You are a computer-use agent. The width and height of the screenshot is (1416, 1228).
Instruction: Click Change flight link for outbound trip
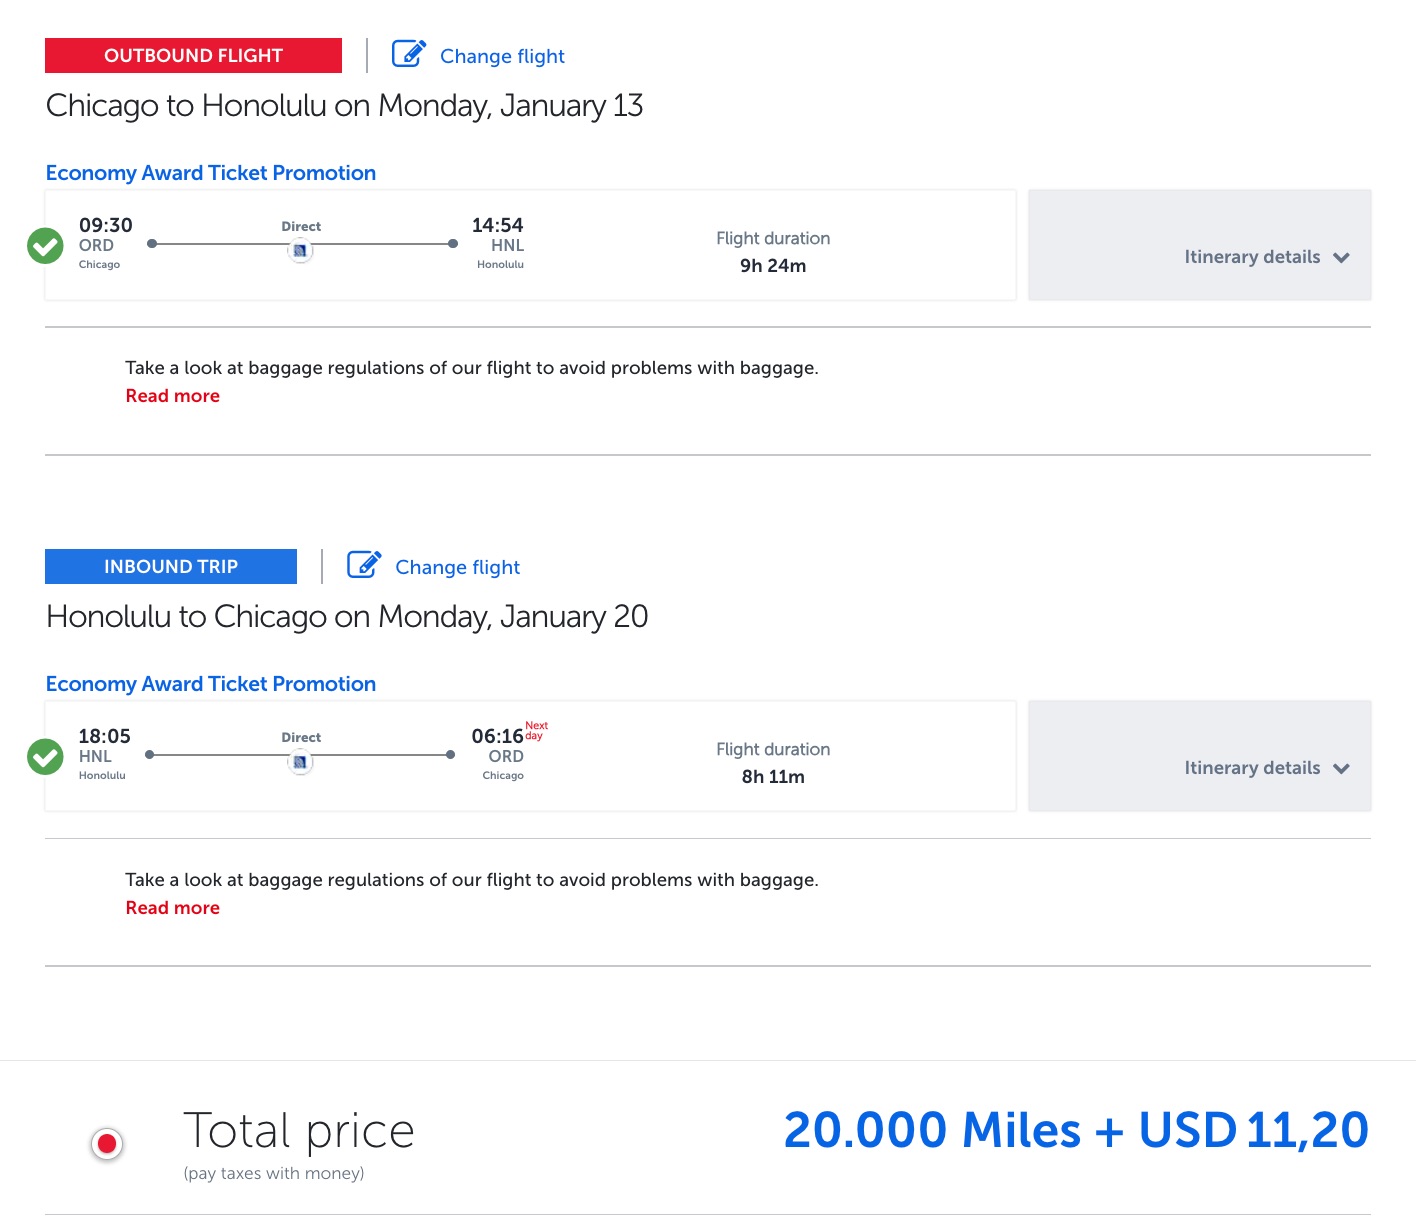click(502, 57)
